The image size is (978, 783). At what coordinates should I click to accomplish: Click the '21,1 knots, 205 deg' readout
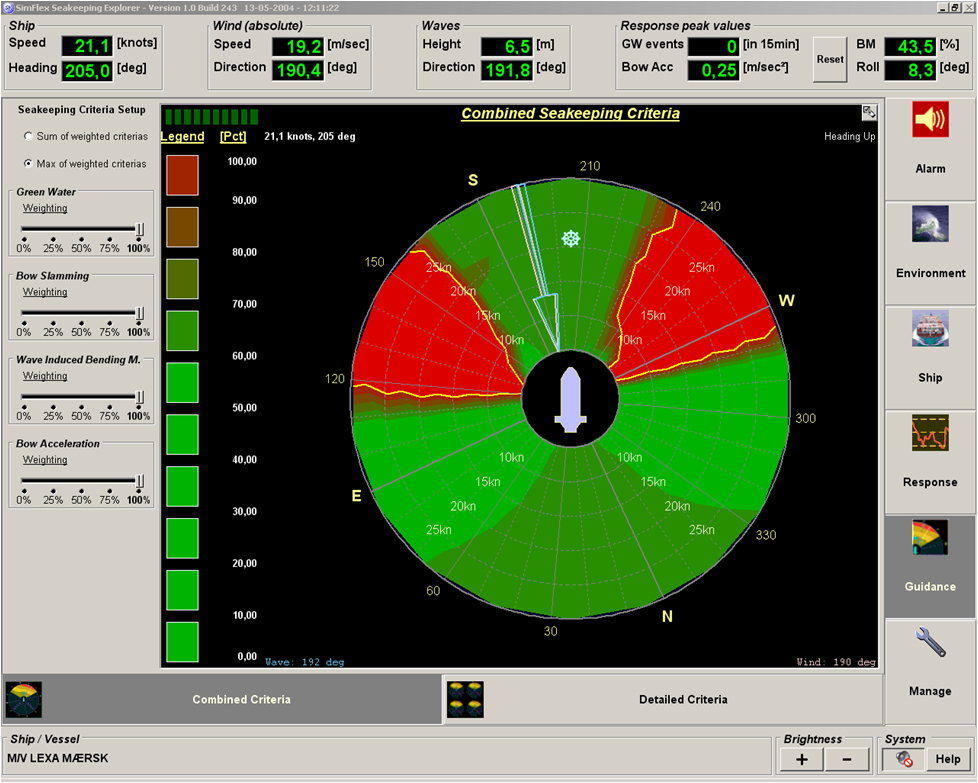click(x=310, y=136)
